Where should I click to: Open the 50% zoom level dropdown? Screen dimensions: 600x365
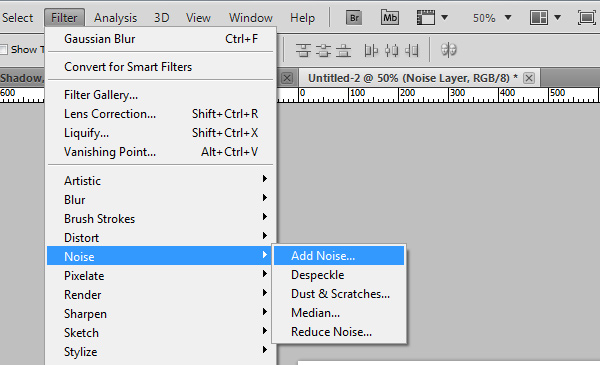[x=492, y=18]
